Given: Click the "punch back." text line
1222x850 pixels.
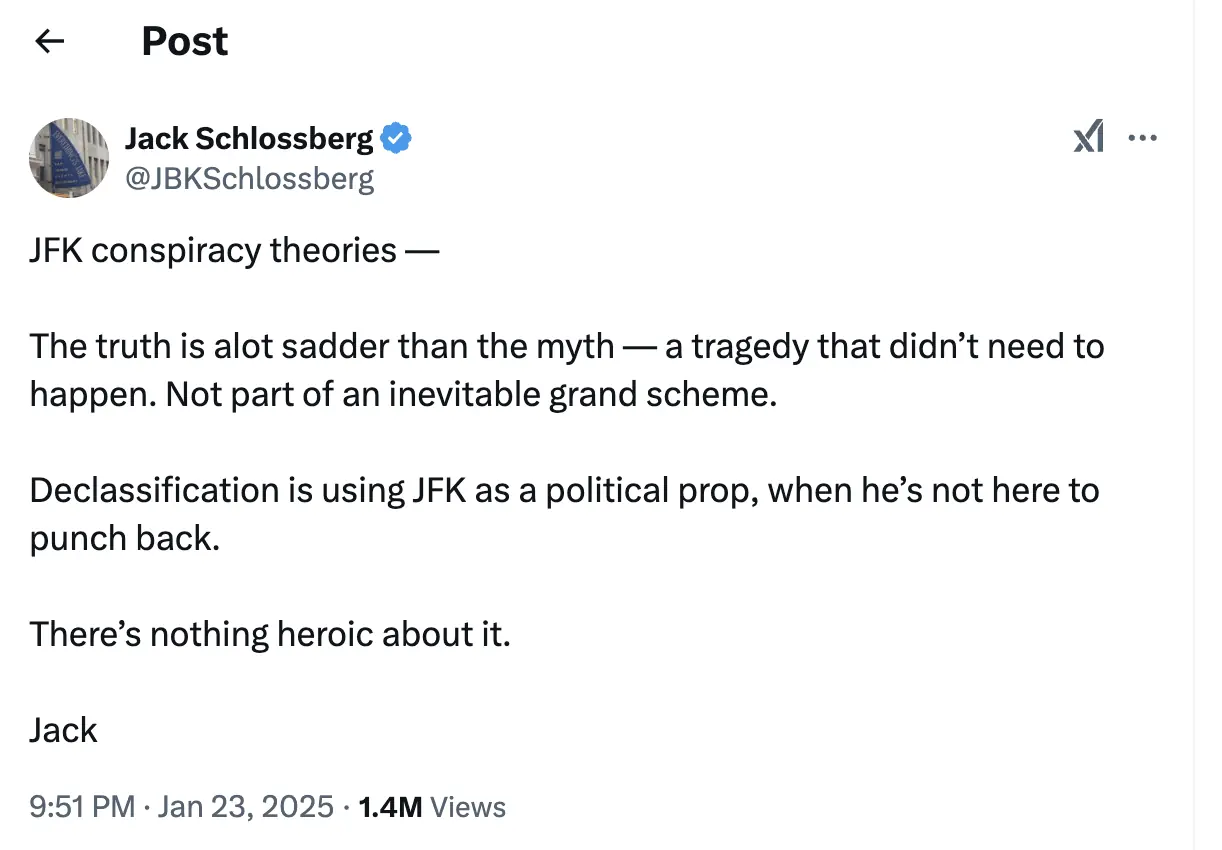Looking at the screenshot, I should (x=124, y=538).
